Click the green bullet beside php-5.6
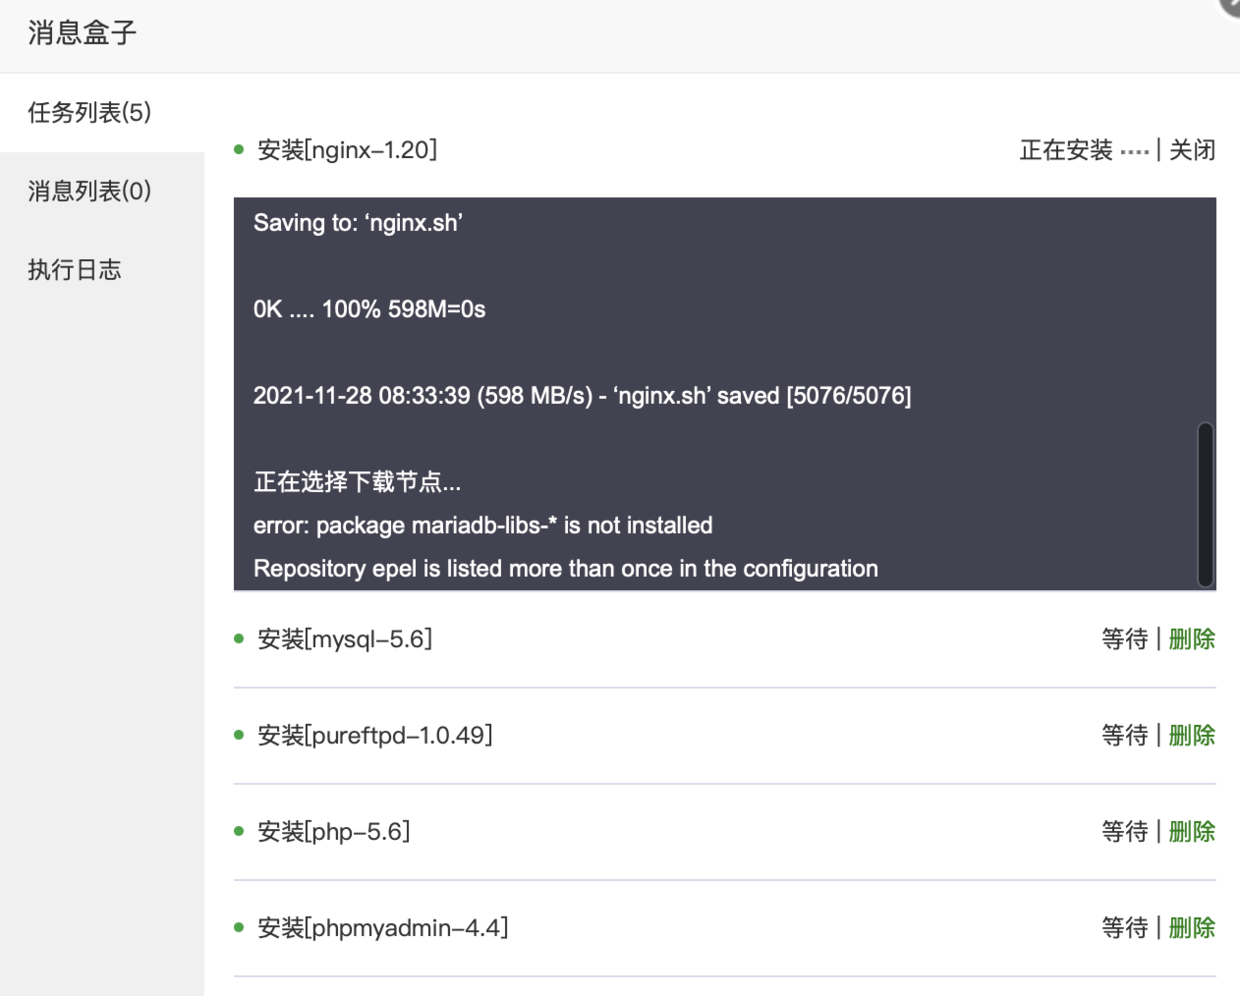The image size is (1240, 996). (239, 831)
